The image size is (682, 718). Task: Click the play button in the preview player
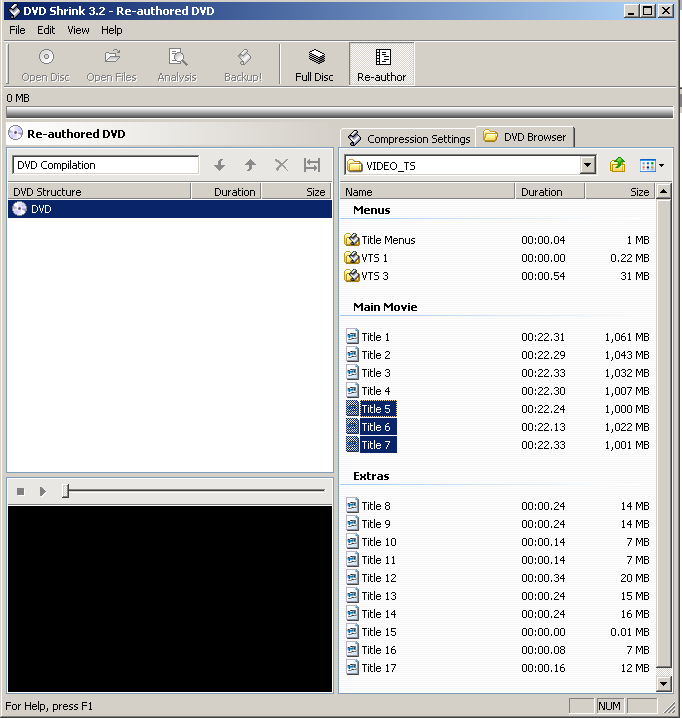pos(43,491)
